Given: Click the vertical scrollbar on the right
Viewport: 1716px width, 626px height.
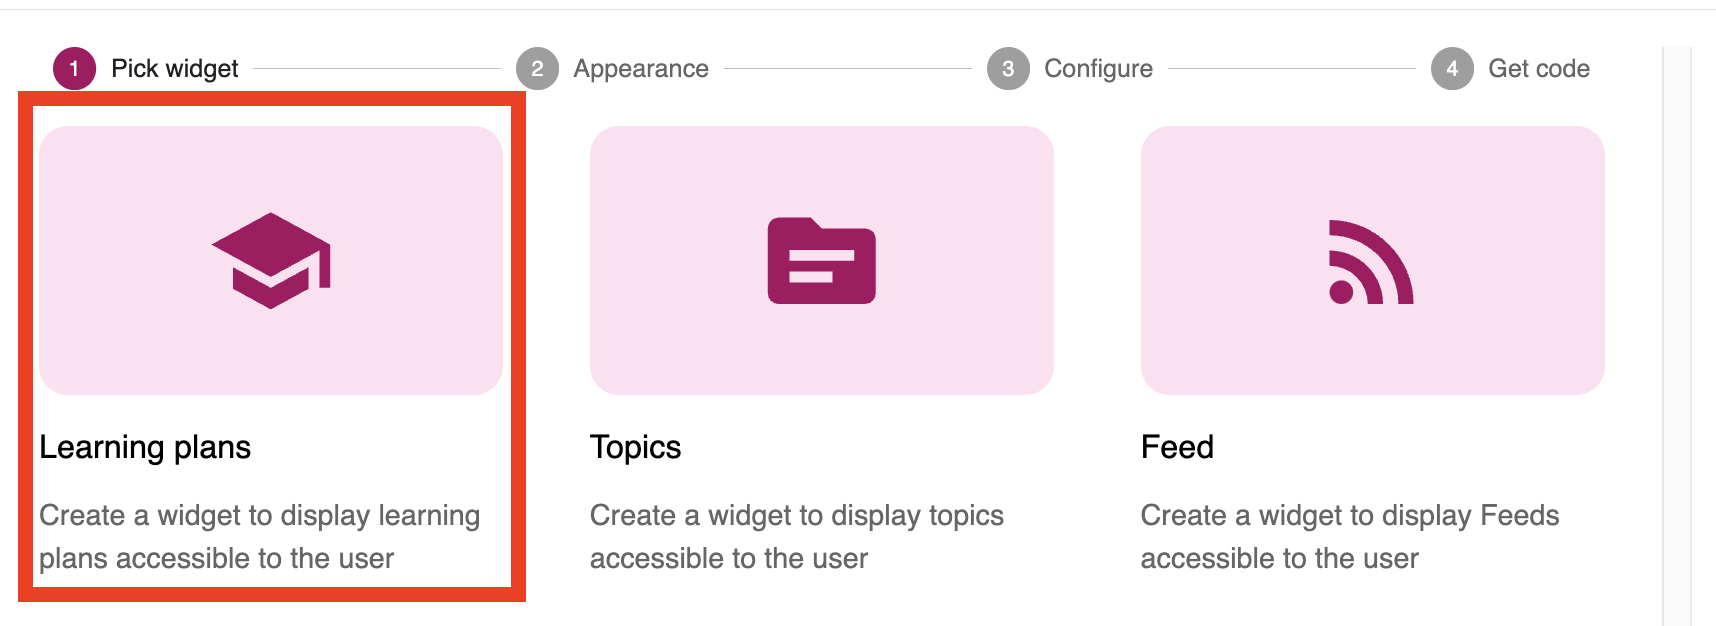Looking at the screenshot, I should [x=1677, y=330].
